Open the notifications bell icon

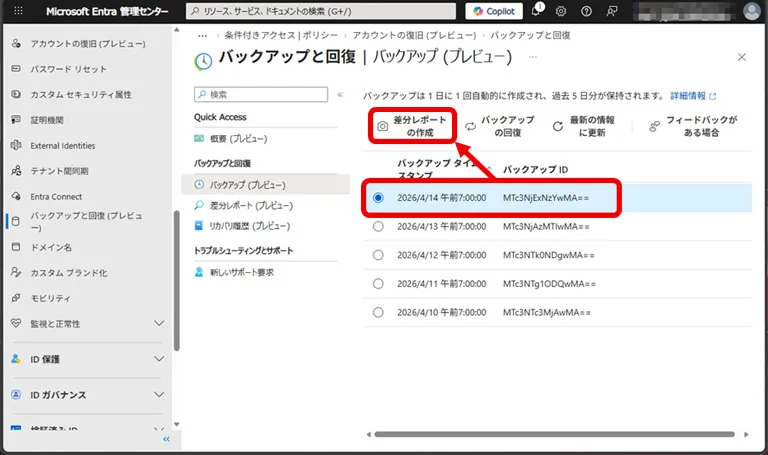536,11
